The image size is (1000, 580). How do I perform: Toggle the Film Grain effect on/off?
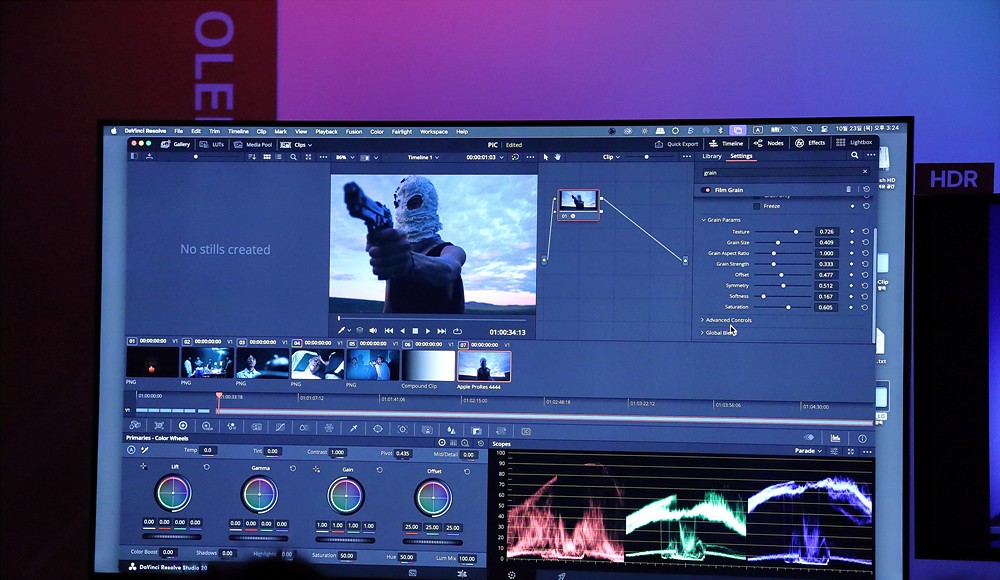(x=707, y=189)
